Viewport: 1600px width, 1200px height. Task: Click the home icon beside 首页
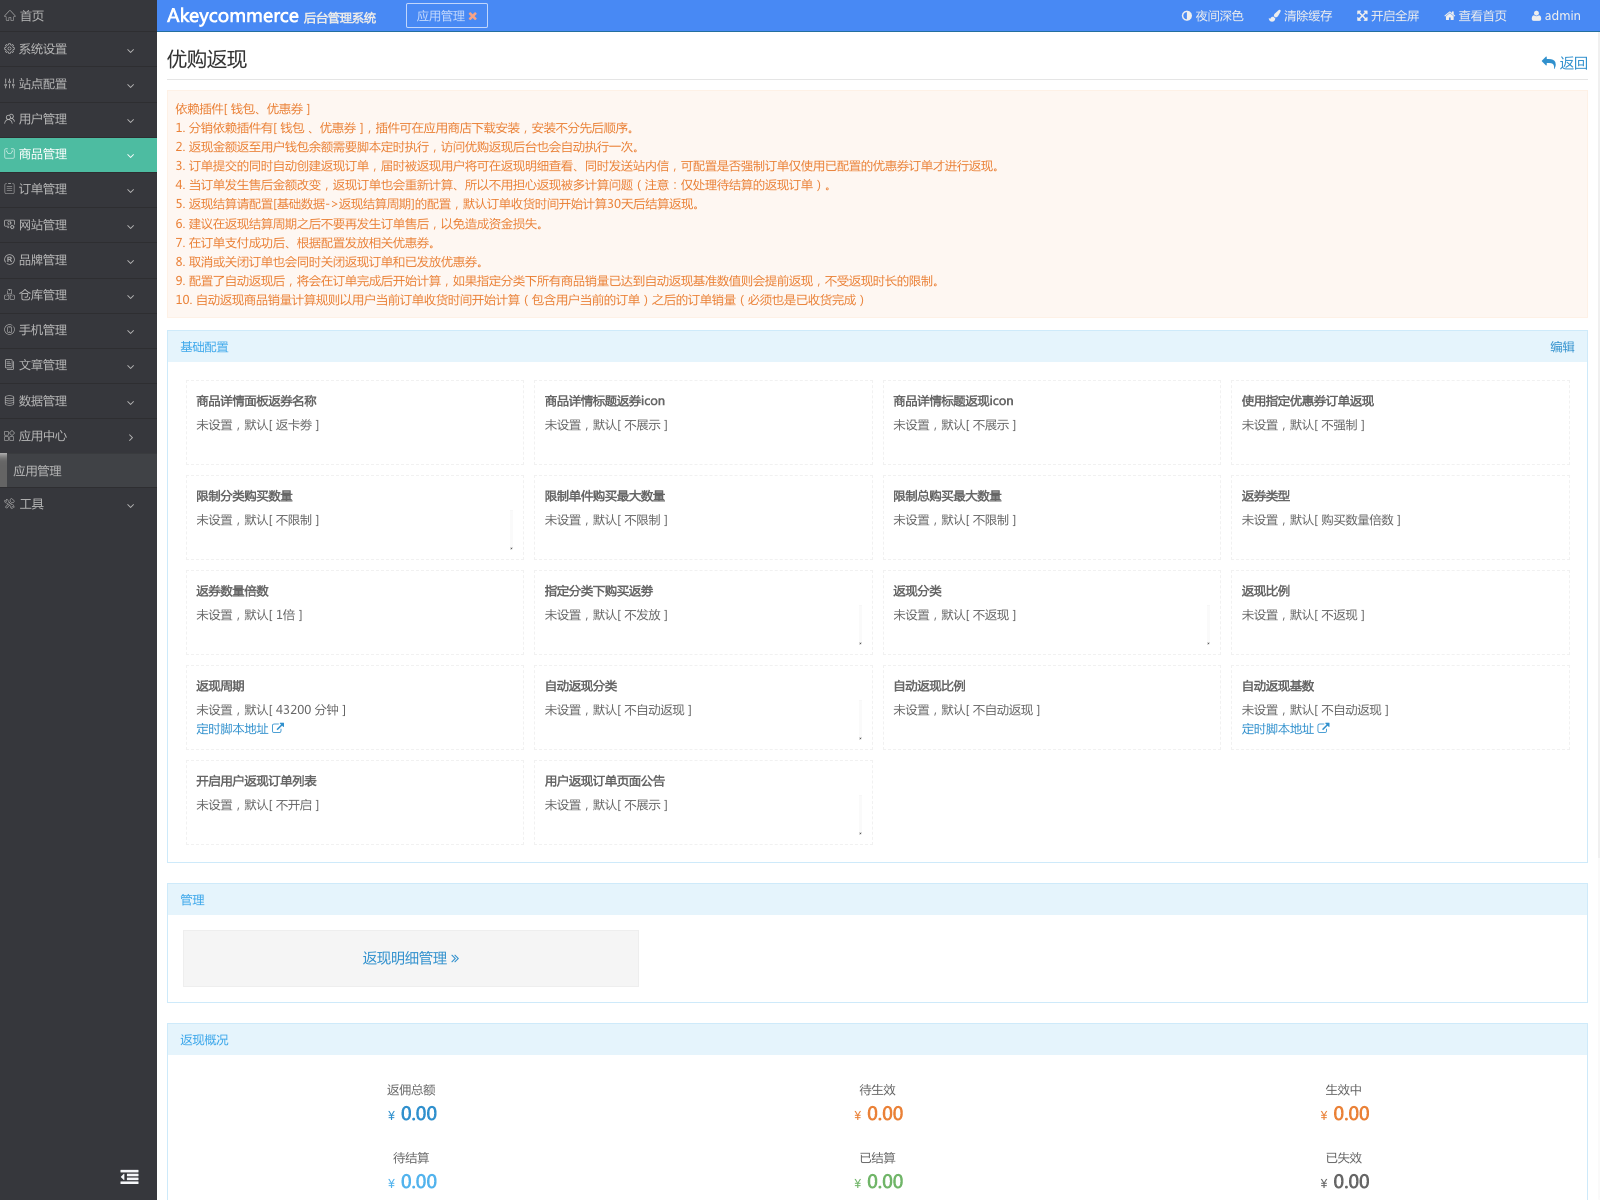click(x=10, y=16)
